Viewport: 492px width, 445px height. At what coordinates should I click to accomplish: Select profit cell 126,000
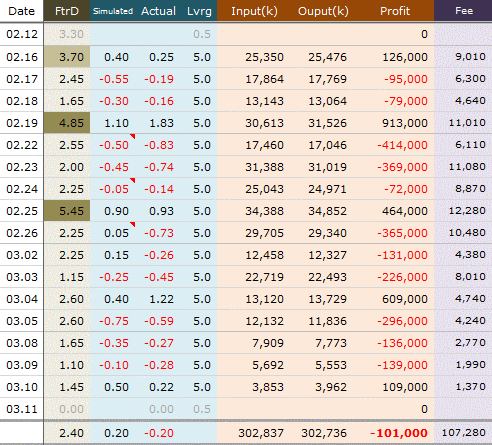click(405, 57)
